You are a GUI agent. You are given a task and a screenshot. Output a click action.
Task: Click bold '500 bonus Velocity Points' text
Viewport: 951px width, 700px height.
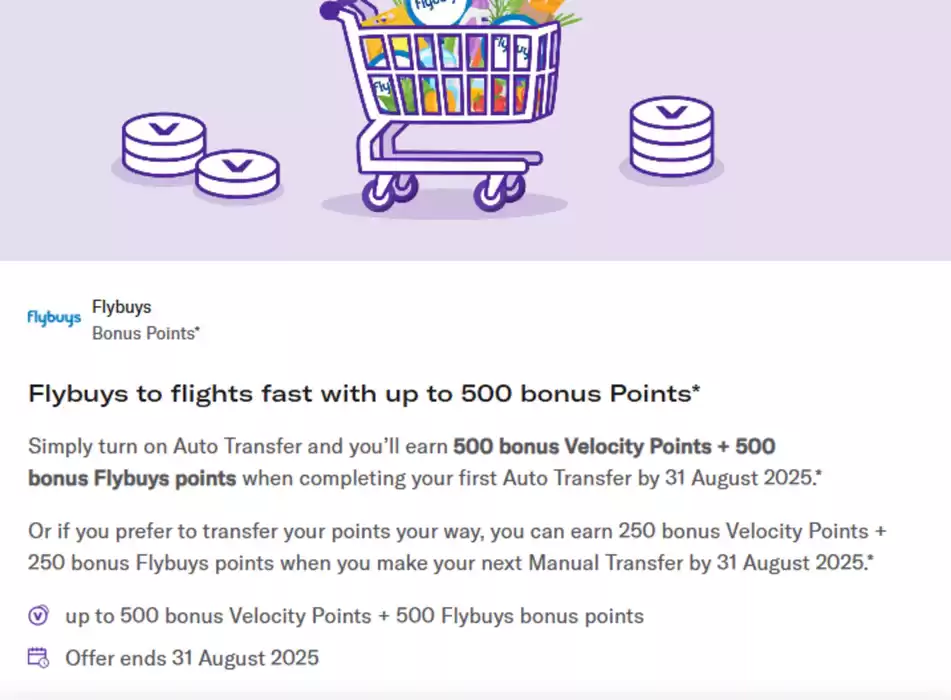coord(582,446)
